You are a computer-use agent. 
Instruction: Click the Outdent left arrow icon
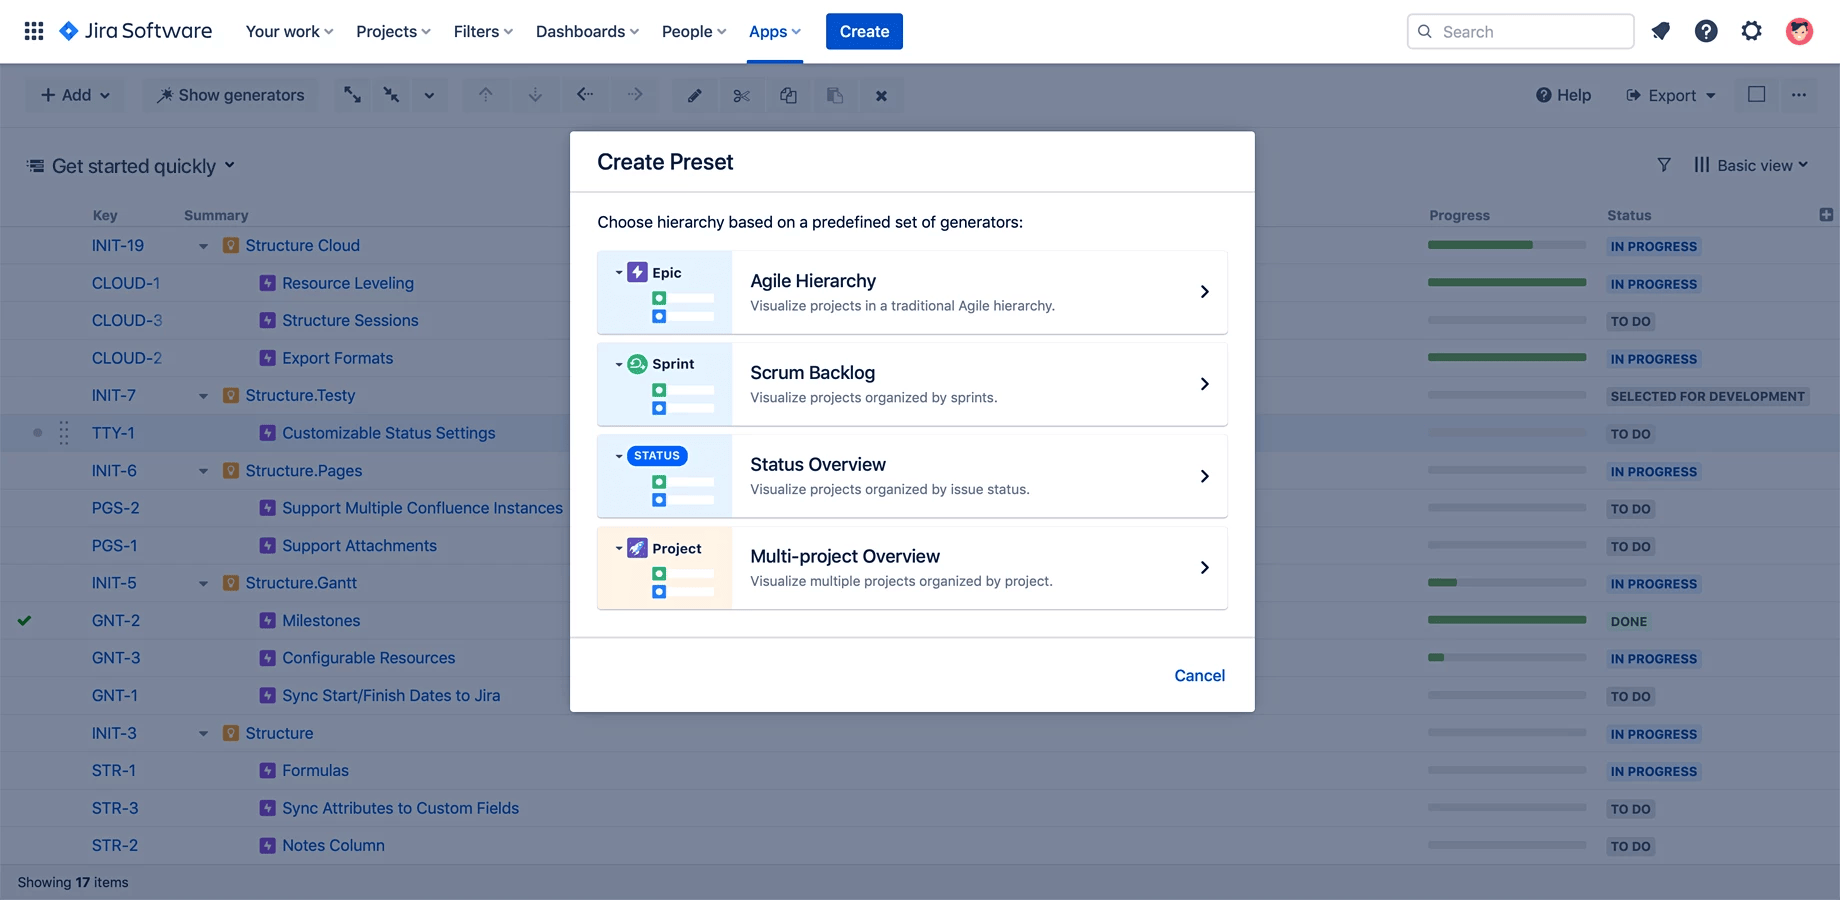point(585,95)
